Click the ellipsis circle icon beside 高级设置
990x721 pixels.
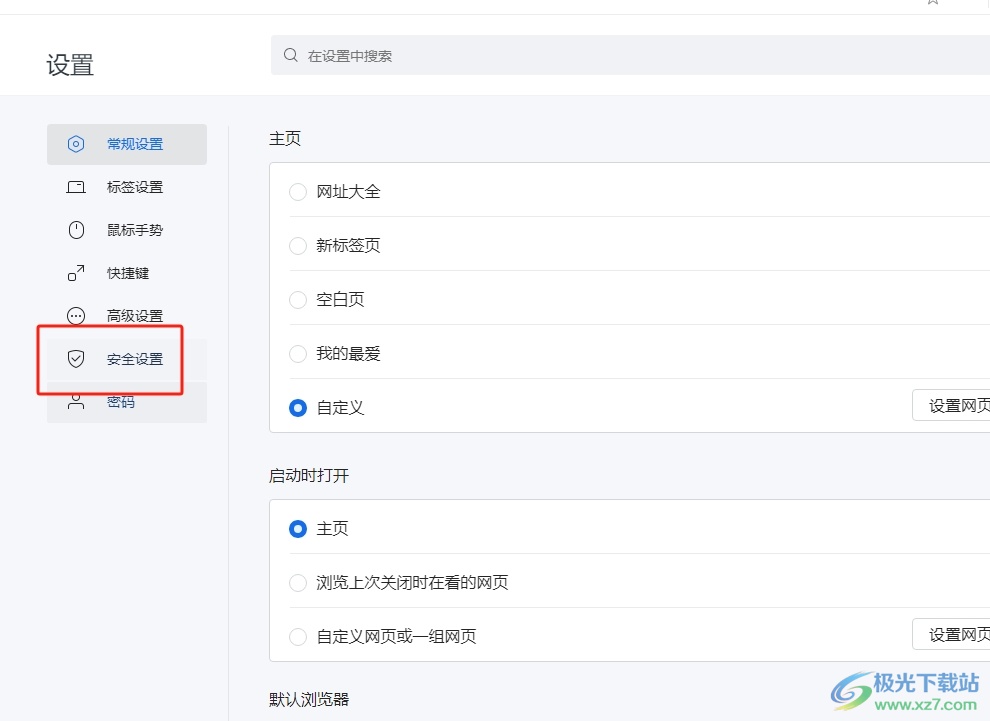[x=76, y=316]
